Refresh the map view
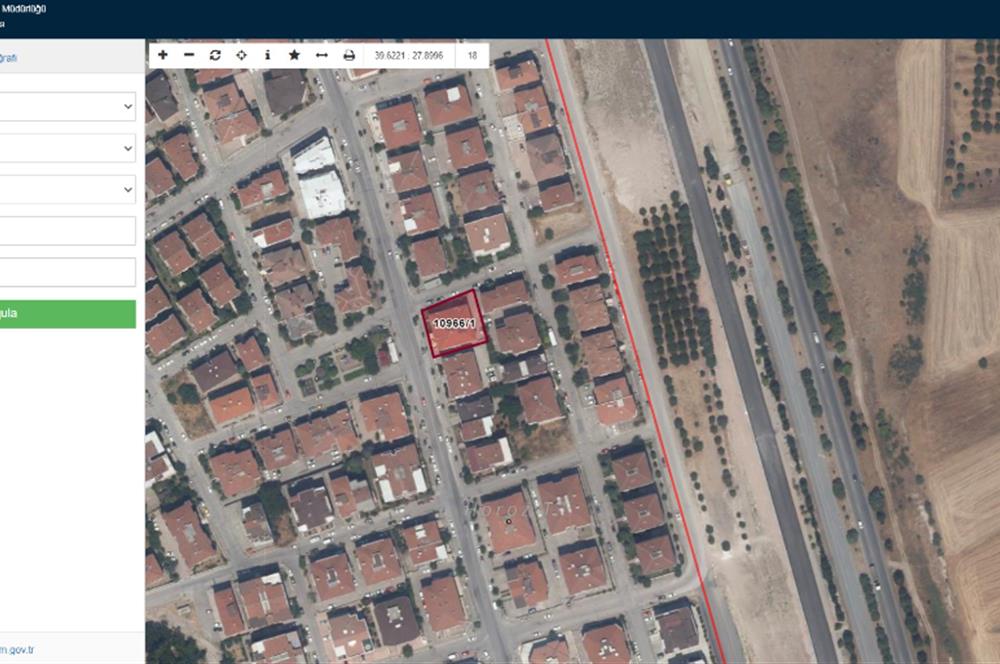The image size is (1000, 664). pos(215,56)
